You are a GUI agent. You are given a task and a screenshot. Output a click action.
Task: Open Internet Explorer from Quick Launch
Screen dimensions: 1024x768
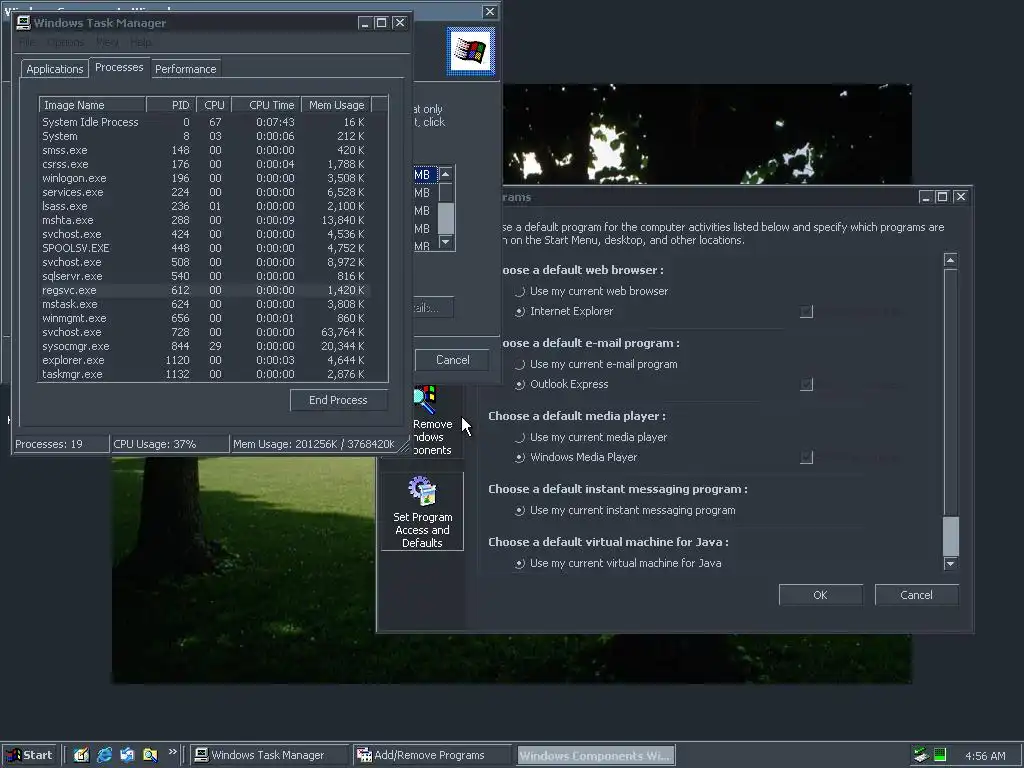(104, 754)
